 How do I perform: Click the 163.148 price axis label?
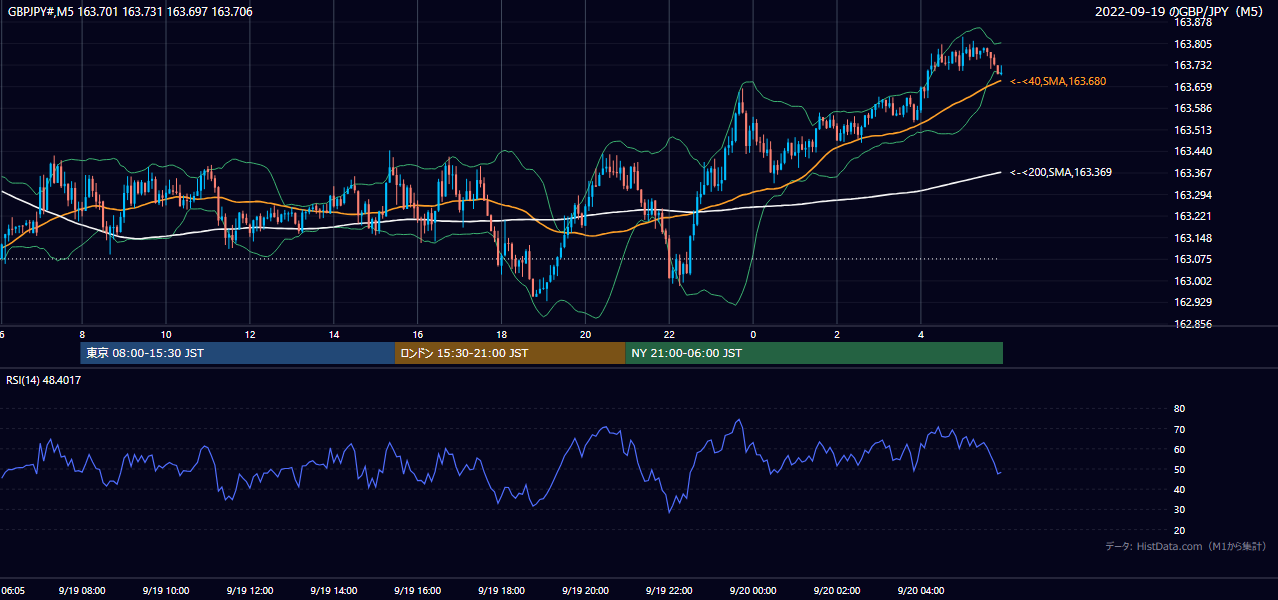[x=1192, y=238]
